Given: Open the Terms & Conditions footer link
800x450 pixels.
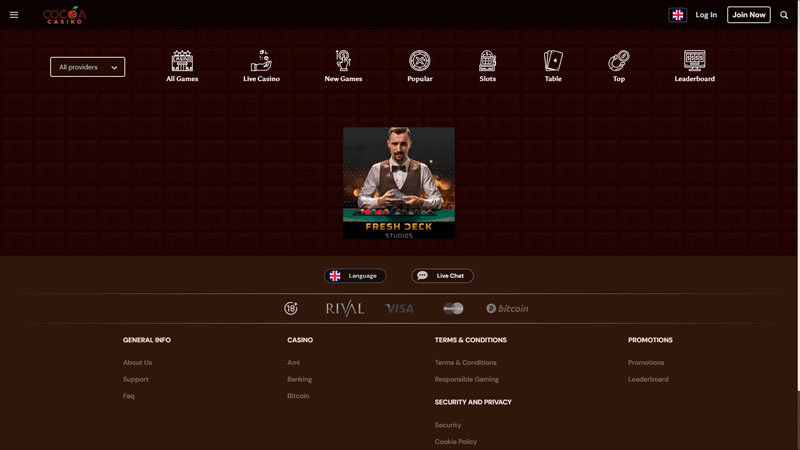Looking at the screenshot, I should [x=465, y=363].
